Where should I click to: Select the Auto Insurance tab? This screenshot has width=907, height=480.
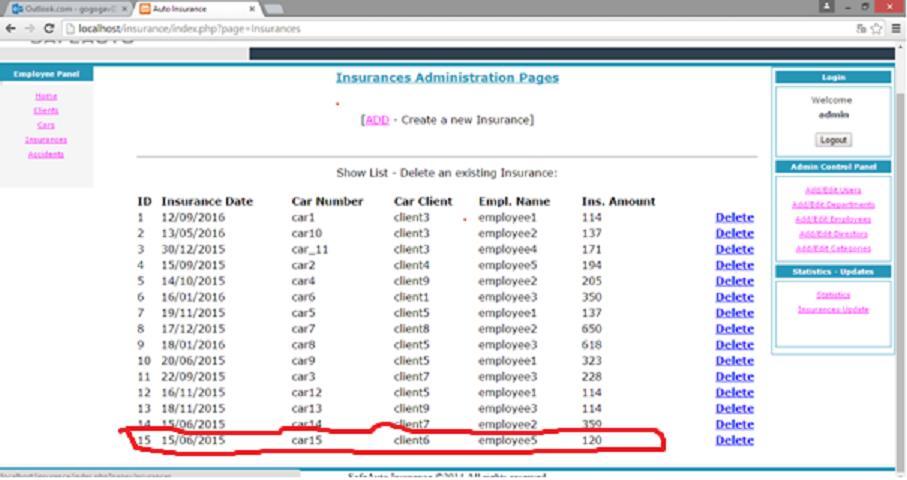point(198,9)
